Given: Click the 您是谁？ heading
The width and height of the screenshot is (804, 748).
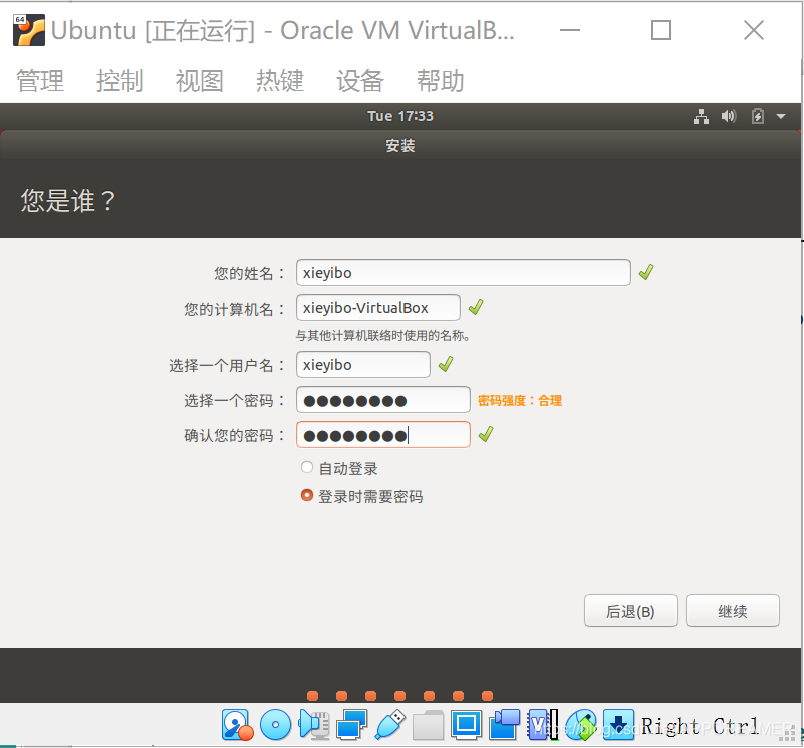Looking at the screenshot, I should pyautogui.click(x=67, y=200).
